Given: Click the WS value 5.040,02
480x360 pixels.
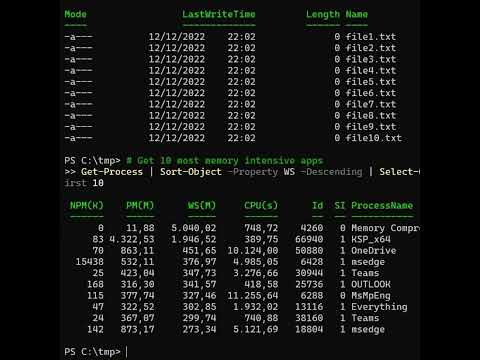Looking at the screenshot, I should [x=194, y=228].
